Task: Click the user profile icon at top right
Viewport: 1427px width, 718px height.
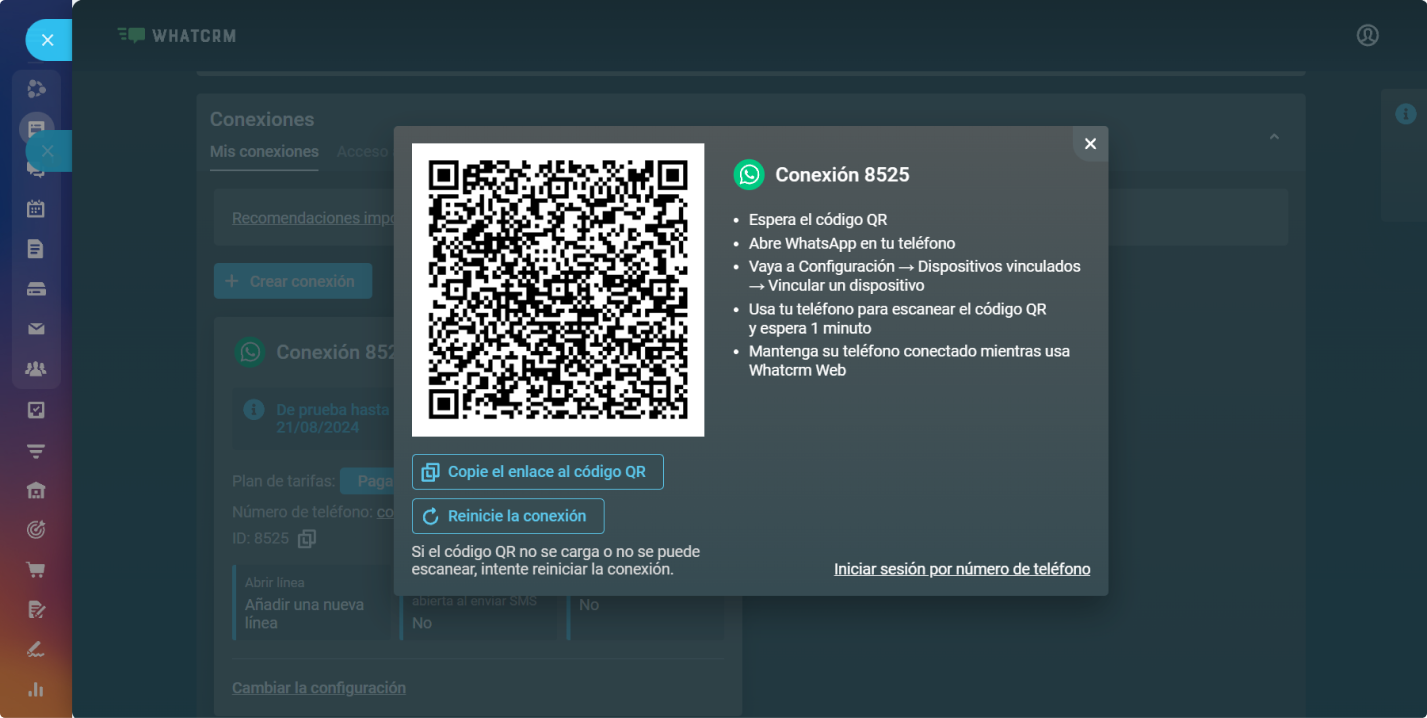Action: pos(1367,35)
